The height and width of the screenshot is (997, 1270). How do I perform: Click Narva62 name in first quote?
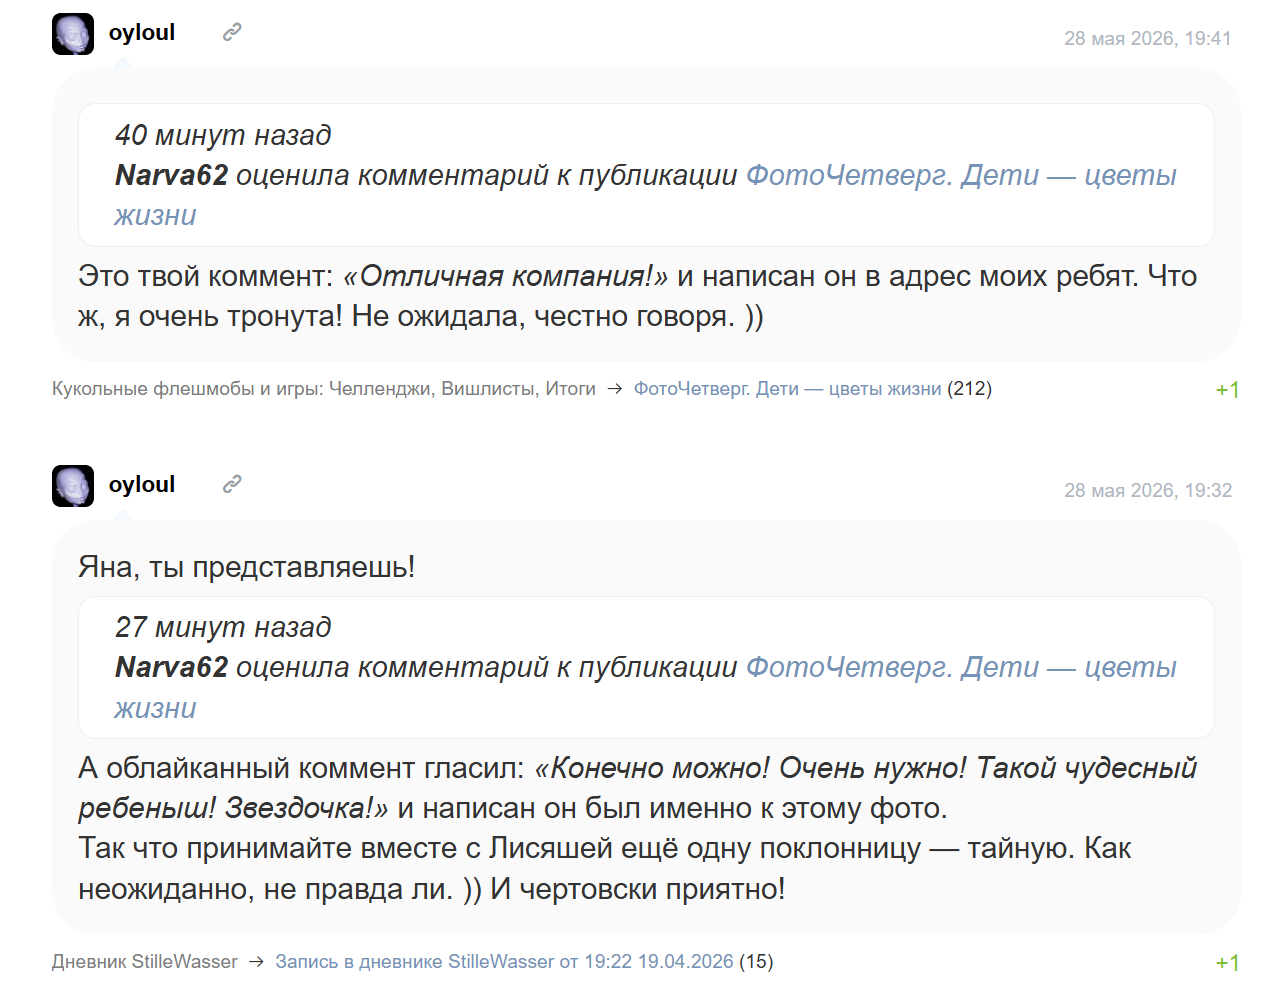click(x=172, y=175)
